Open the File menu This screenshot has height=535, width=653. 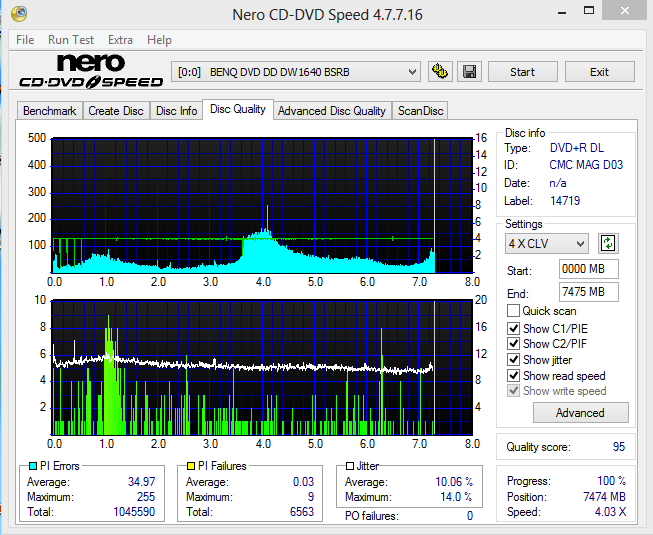pos(25,40)
